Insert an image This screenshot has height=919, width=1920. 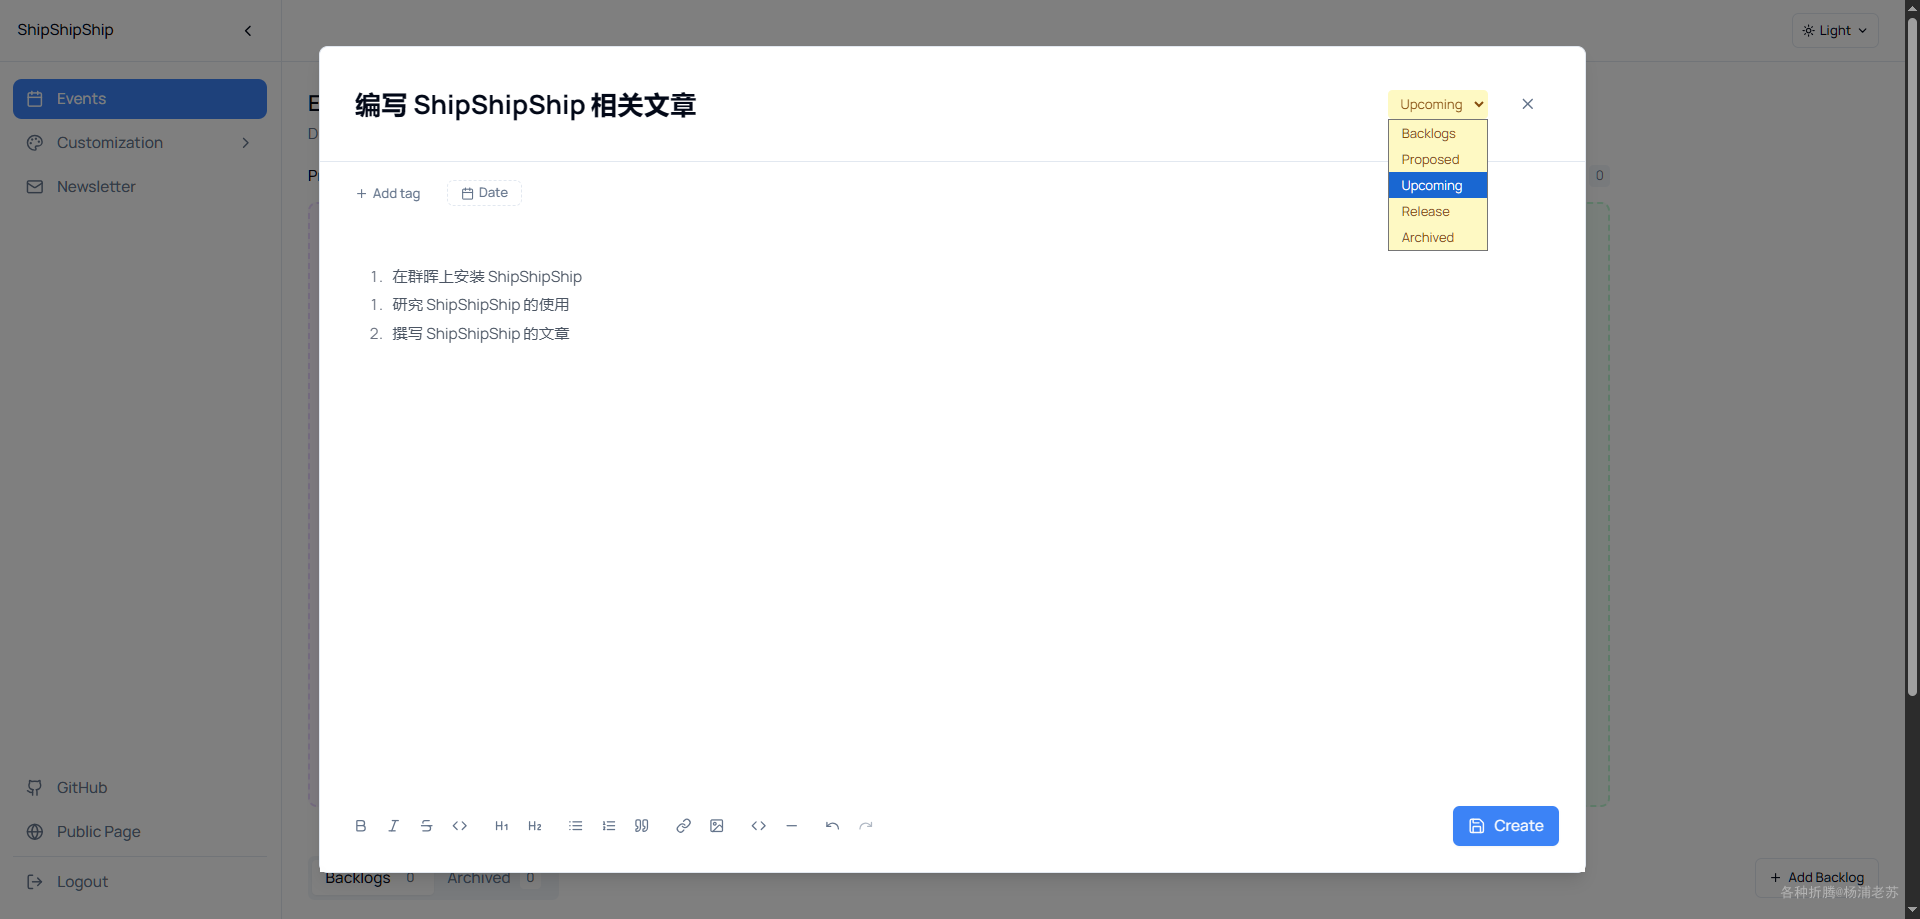(x=717, y=826)
